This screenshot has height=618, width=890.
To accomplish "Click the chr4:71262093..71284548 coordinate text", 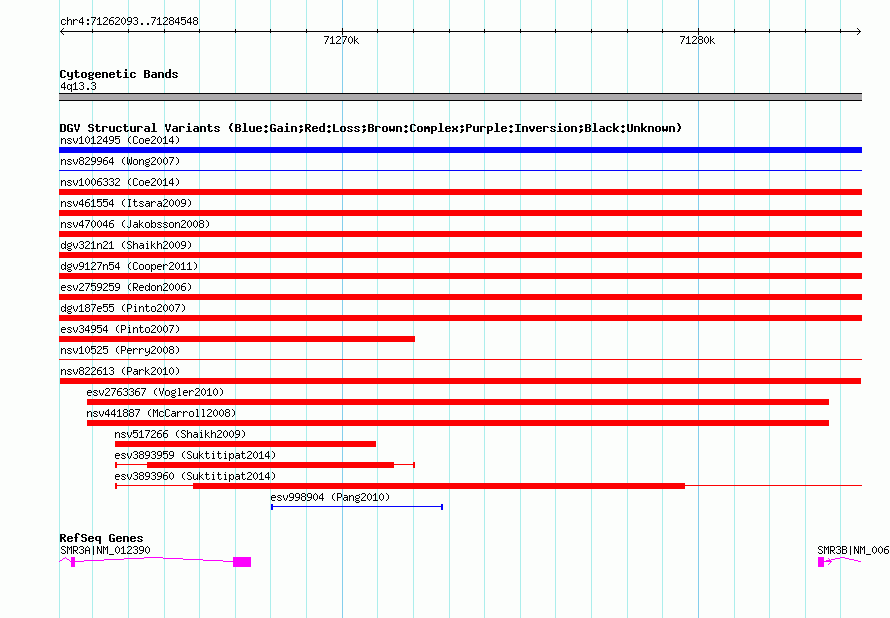I will point(129,21).
